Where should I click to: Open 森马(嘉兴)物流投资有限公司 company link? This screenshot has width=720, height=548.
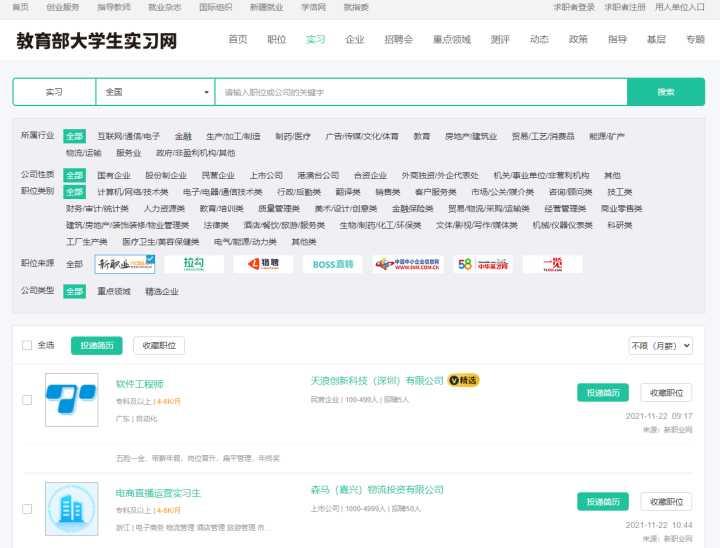coord(377,490)
